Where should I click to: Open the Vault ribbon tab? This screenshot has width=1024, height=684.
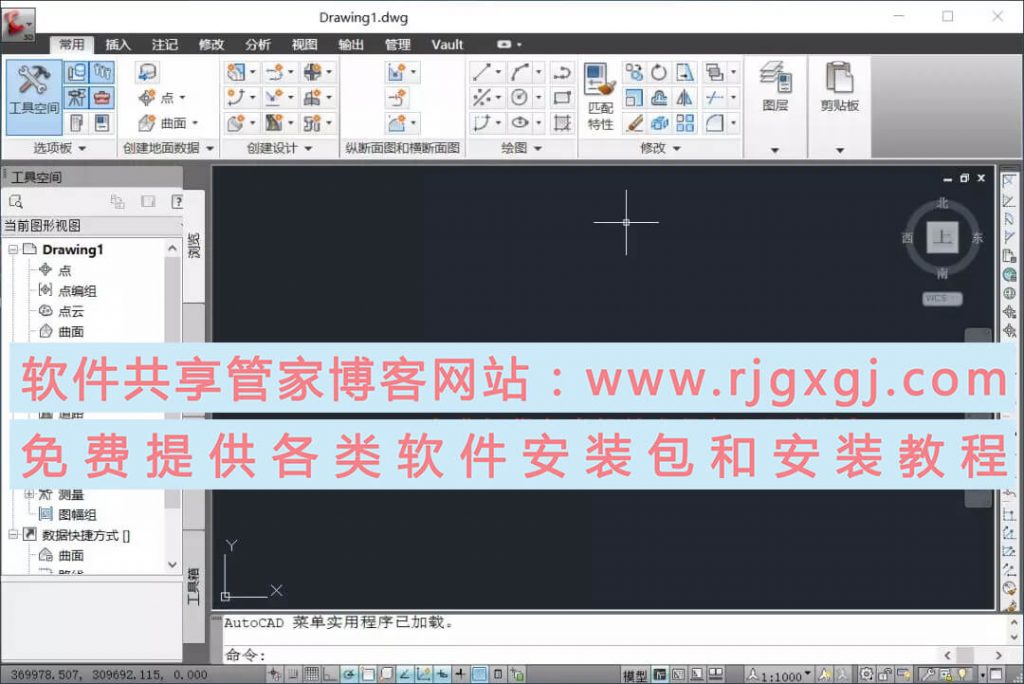pyautogui.click(x=447, y=44)
